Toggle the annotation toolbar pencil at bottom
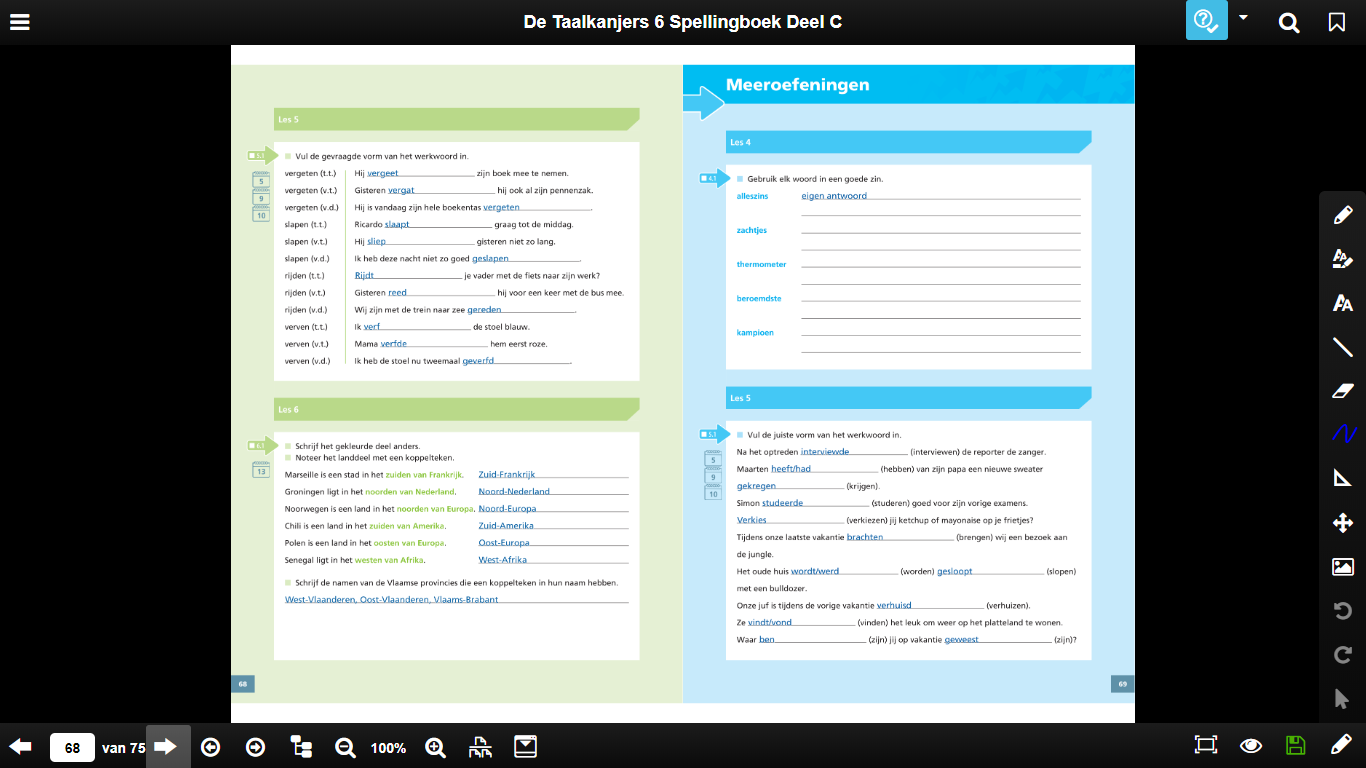The height and width of the screenshot is (768, 1366). (1341, 745)
